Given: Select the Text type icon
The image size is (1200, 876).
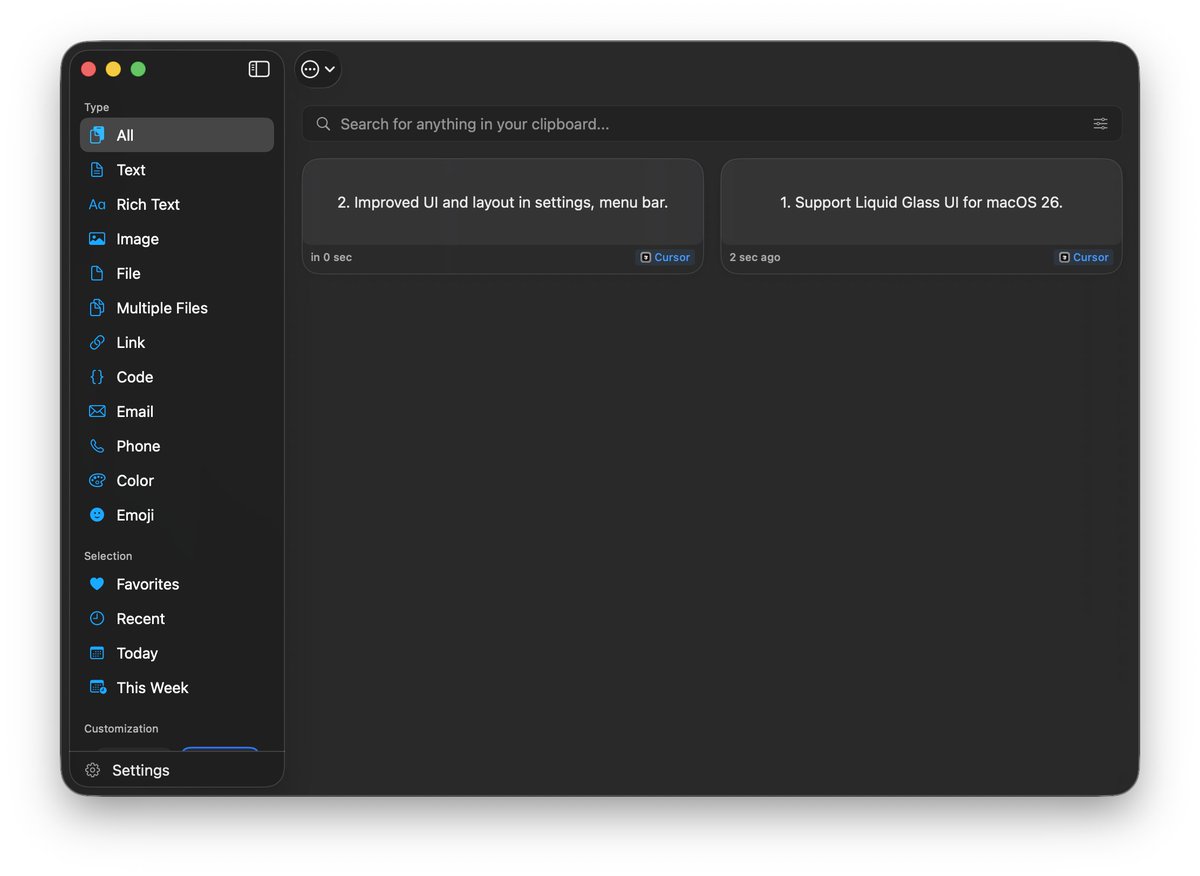Looking at the screenshot, I should pos(97,170).
